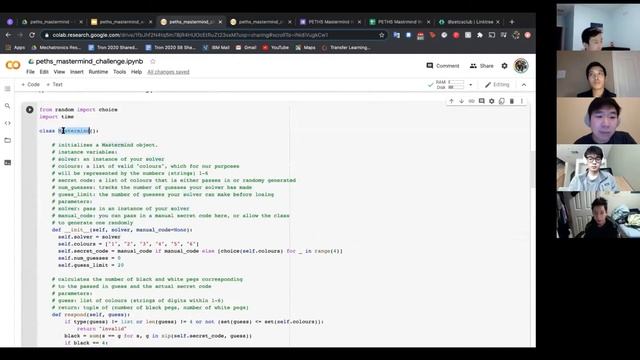Screen dimensions: 640x360
Task: Open the File menu
Action: (x=30, y=72)
